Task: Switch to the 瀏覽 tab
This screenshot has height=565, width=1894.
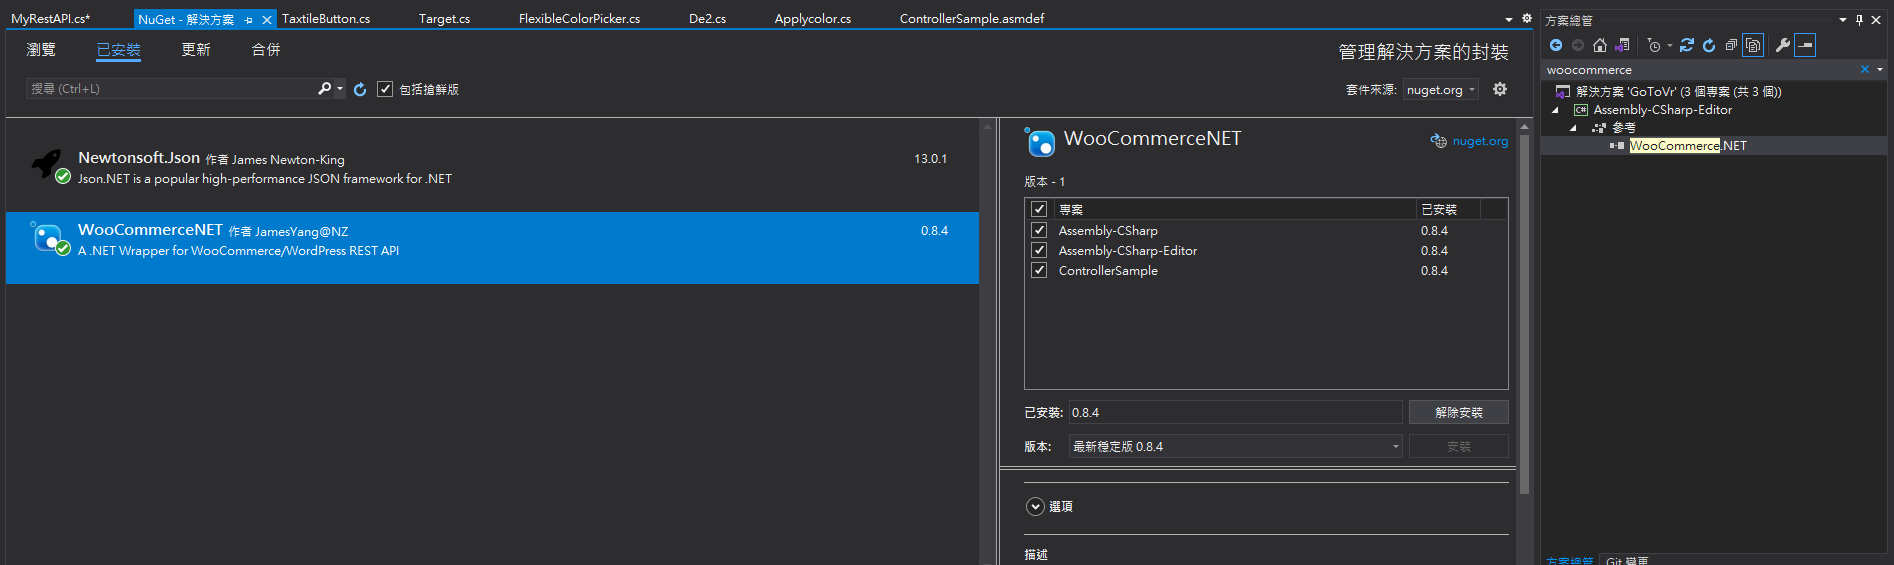Action: click(41, 50)
